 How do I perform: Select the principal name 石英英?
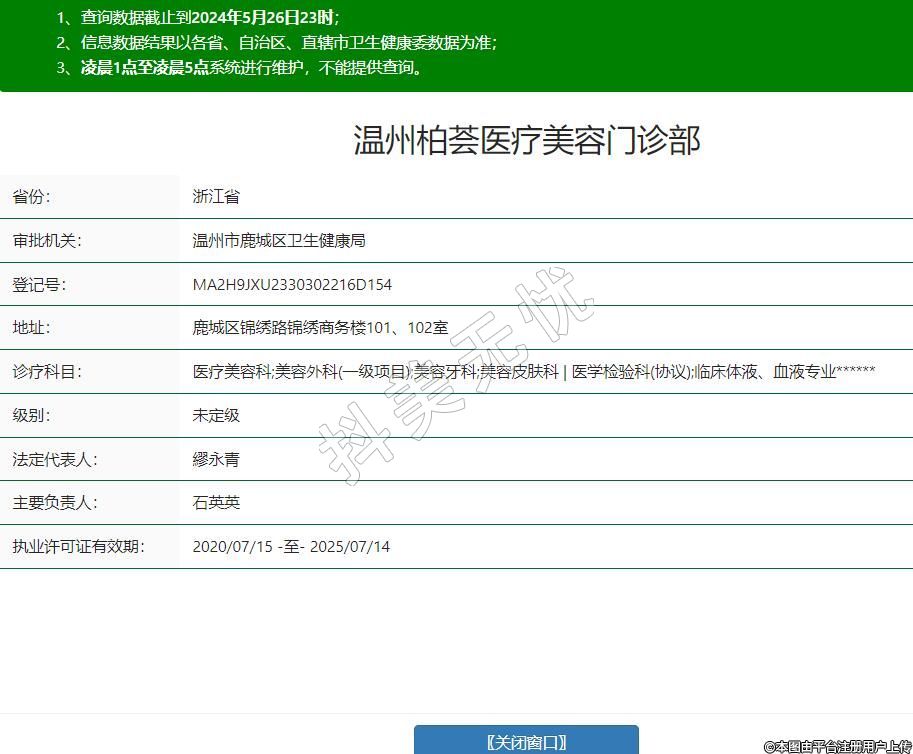pos(216,503)
